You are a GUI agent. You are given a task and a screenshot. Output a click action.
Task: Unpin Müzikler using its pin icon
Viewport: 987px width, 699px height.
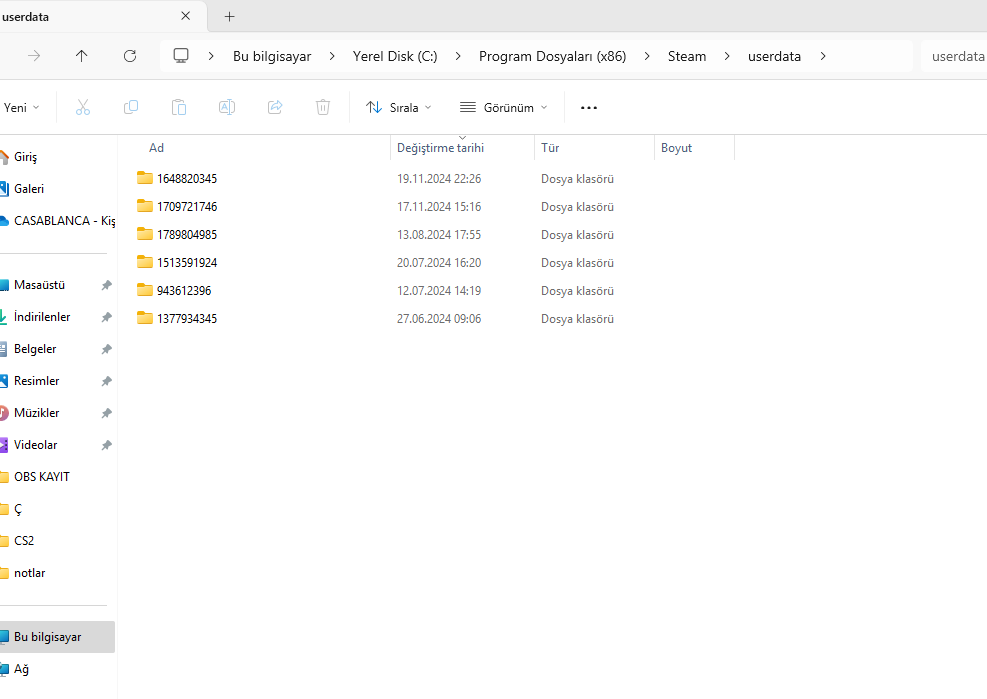[x=106, y=413]
